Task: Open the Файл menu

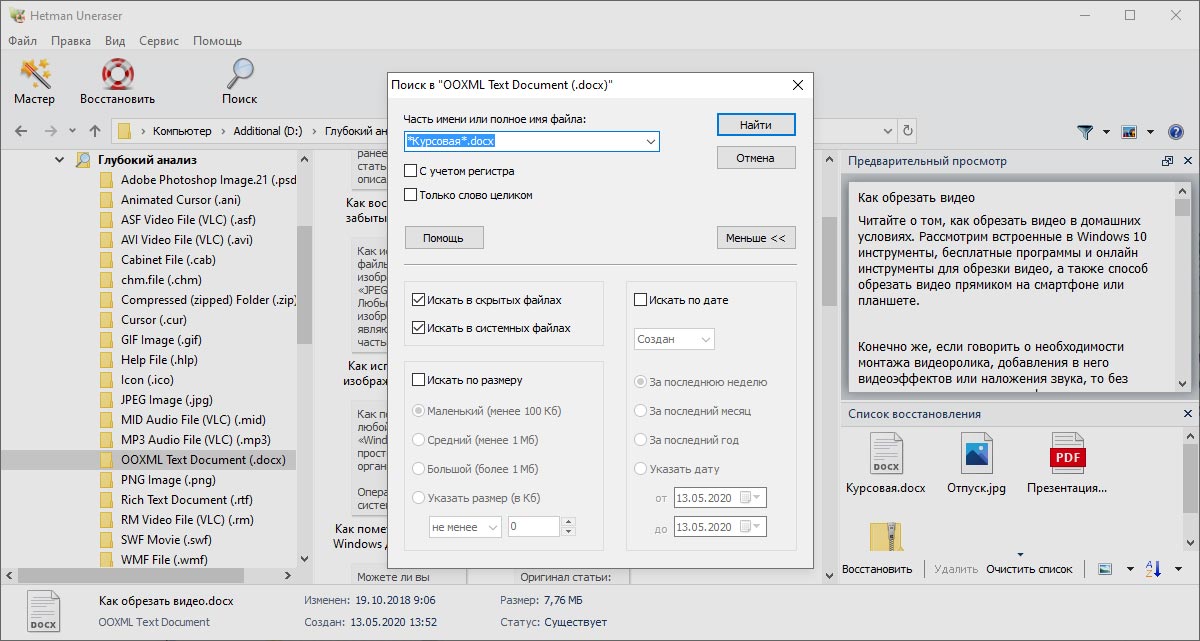Action: [22, 41]
